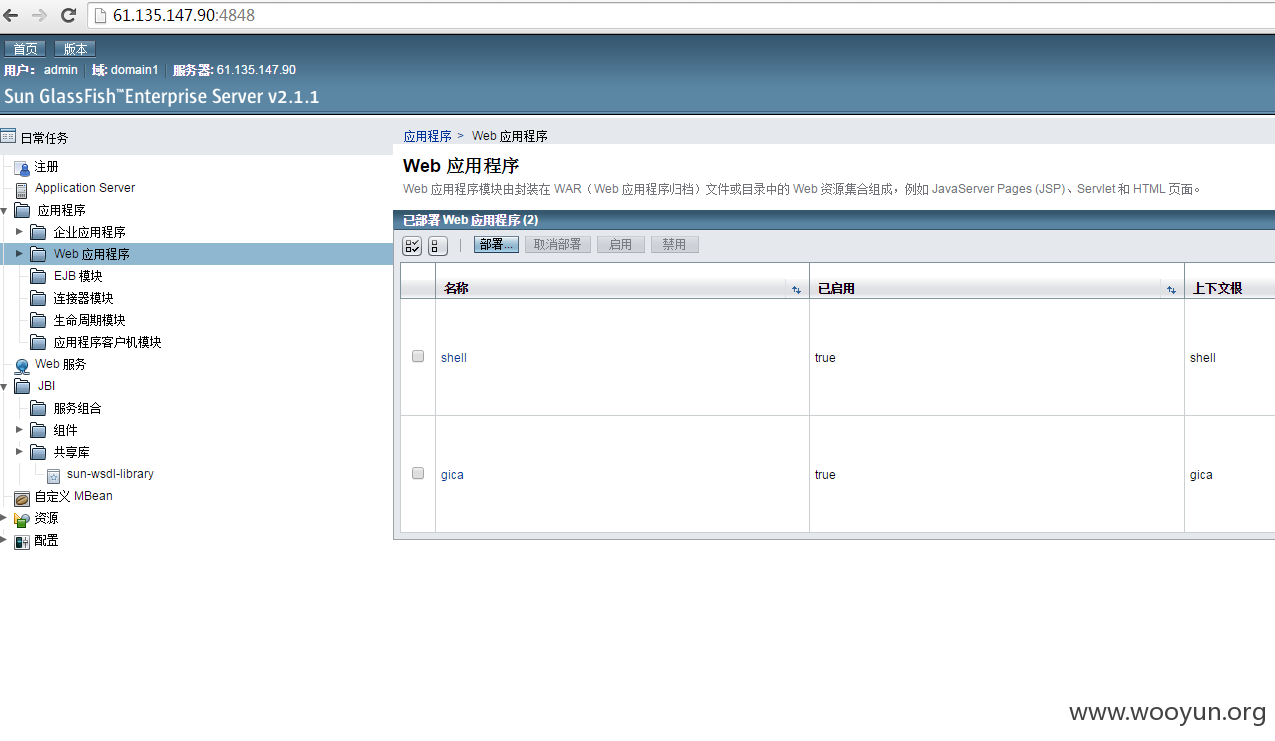Click the 生命周期模块 folder icon
This screenshot has width=1275, height=741.
[x=38, y=320]
